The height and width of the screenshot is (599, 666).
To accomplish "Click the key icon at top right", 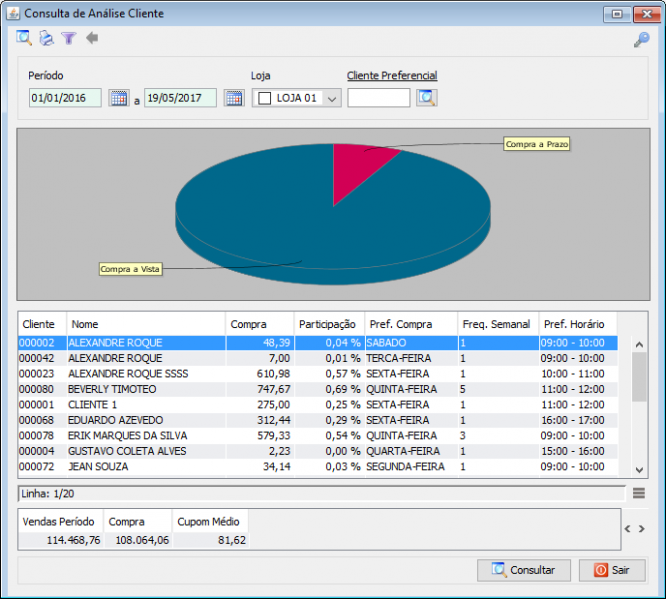I will pos(641,40).
